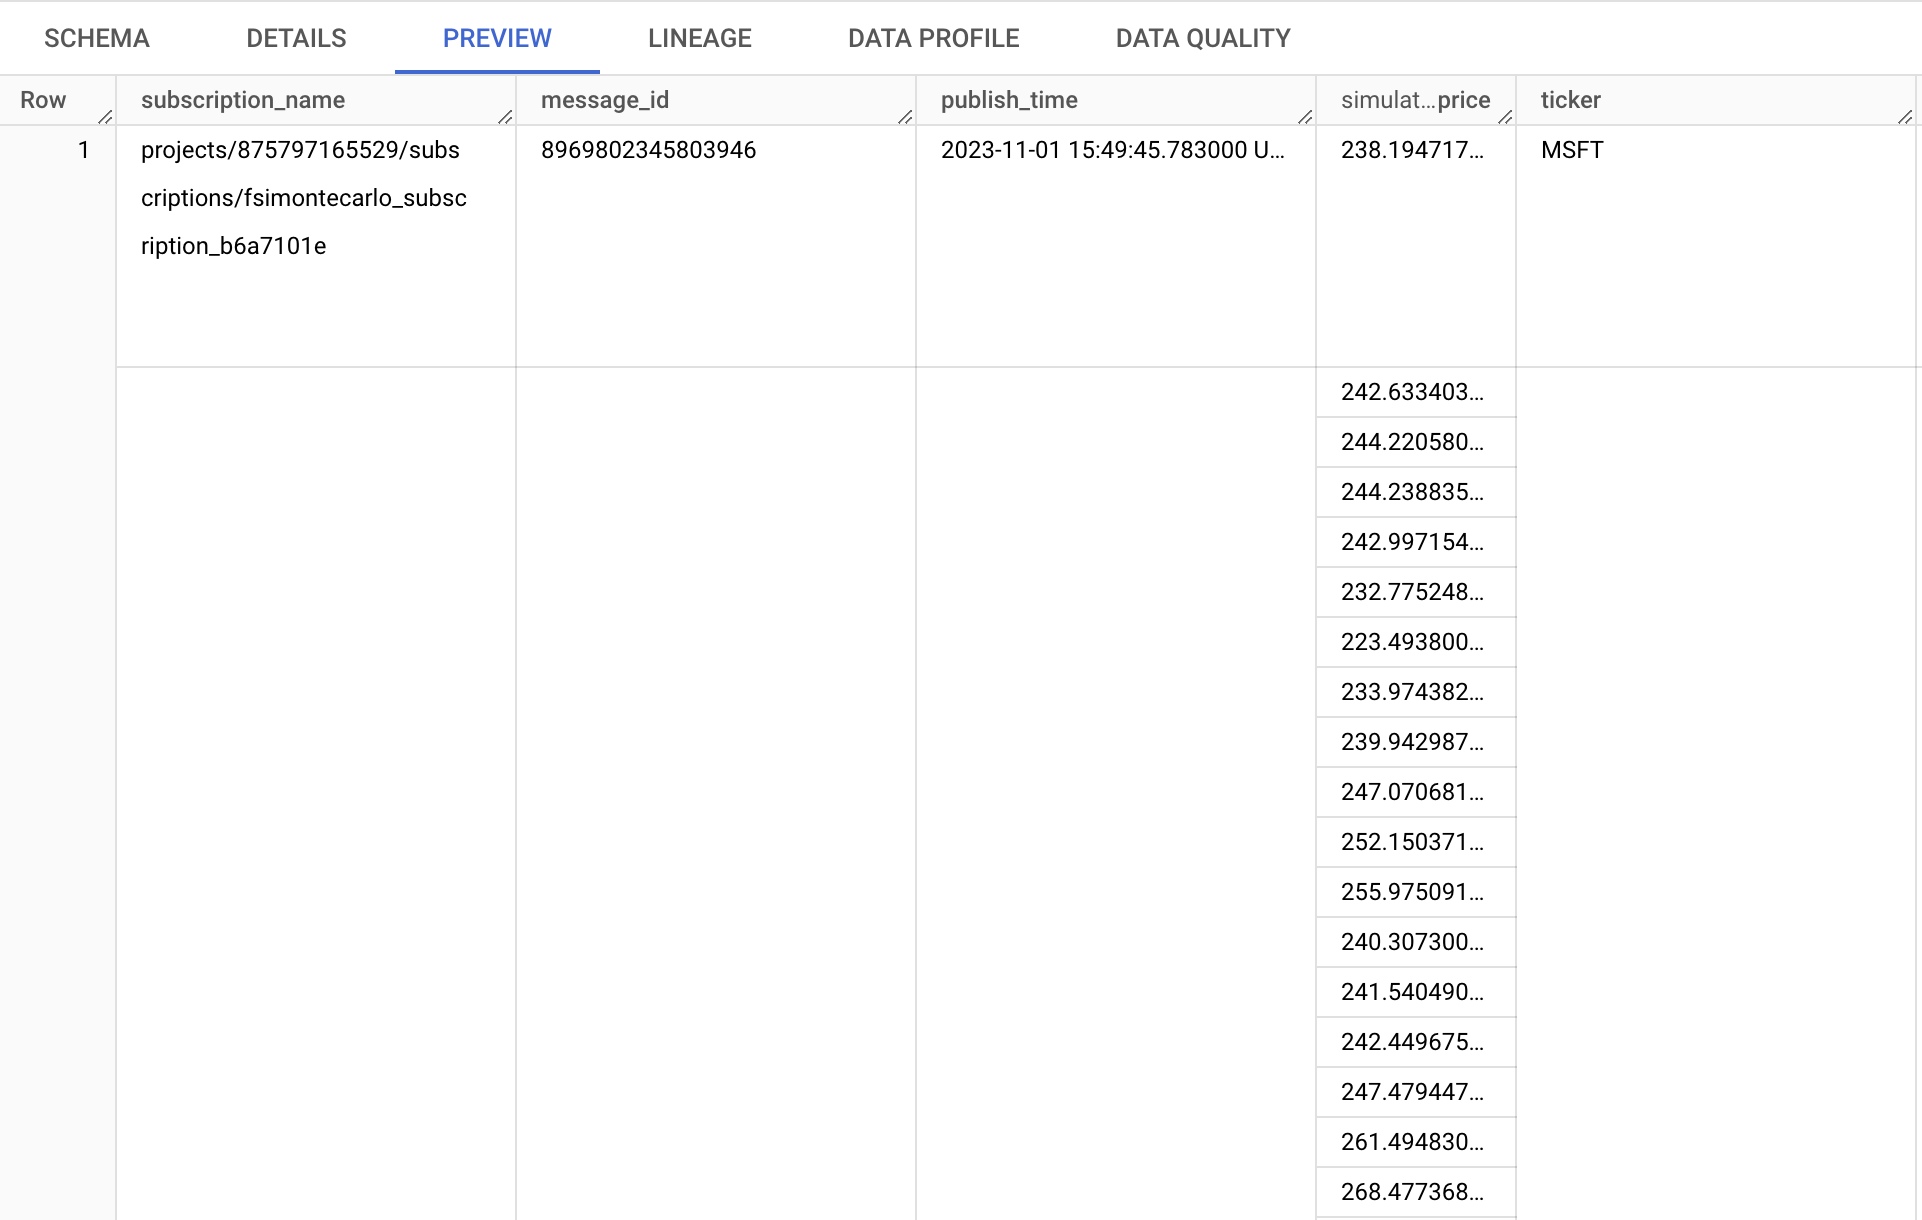Select the 238.194717 price value
1922x1220 pixels.
(x=1412, y=150)
